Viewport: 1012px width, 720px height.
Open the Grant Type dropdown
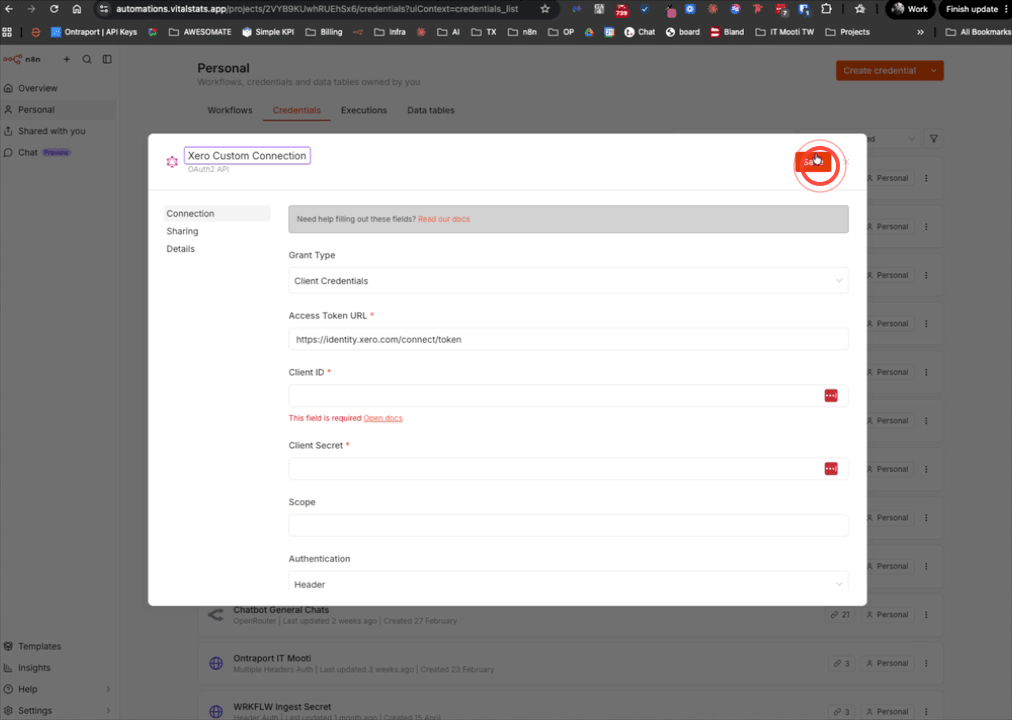[x=568, y=281]
